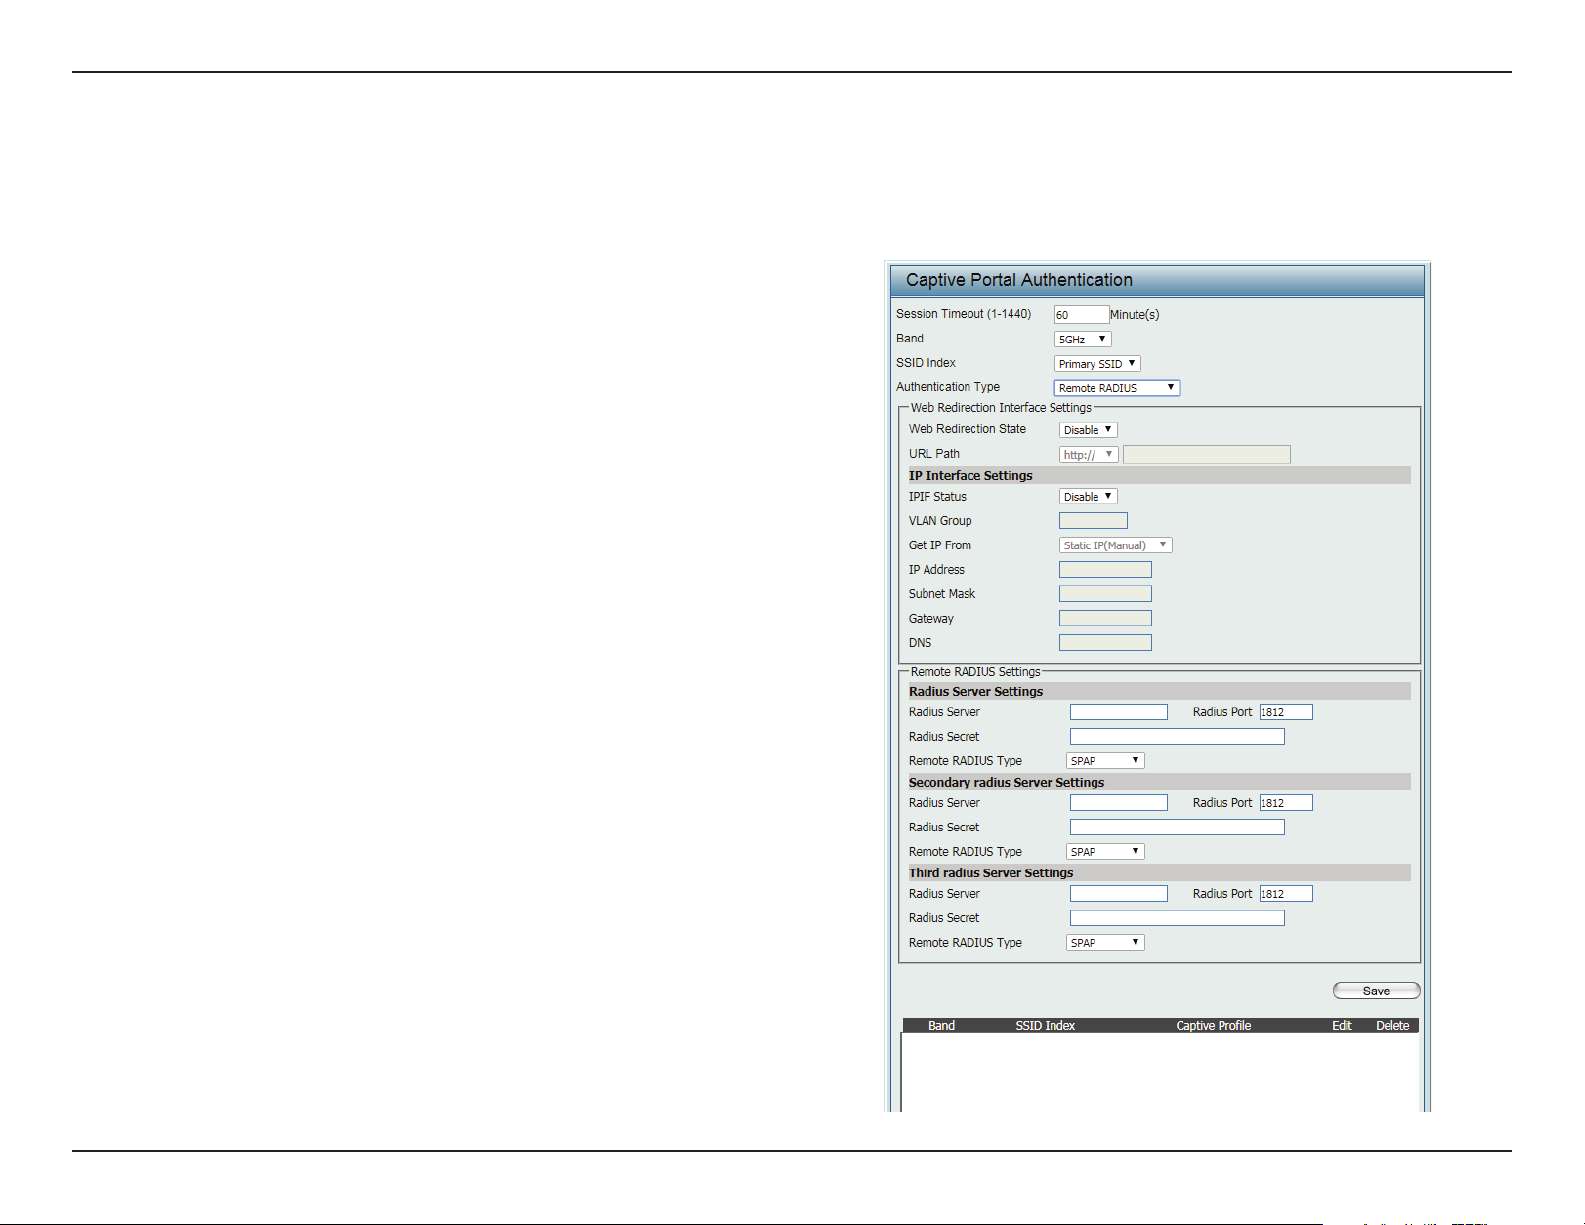The image size is (1585, 1225).
Task: Click the Third radius Server Settings heading
Action: 990,873
